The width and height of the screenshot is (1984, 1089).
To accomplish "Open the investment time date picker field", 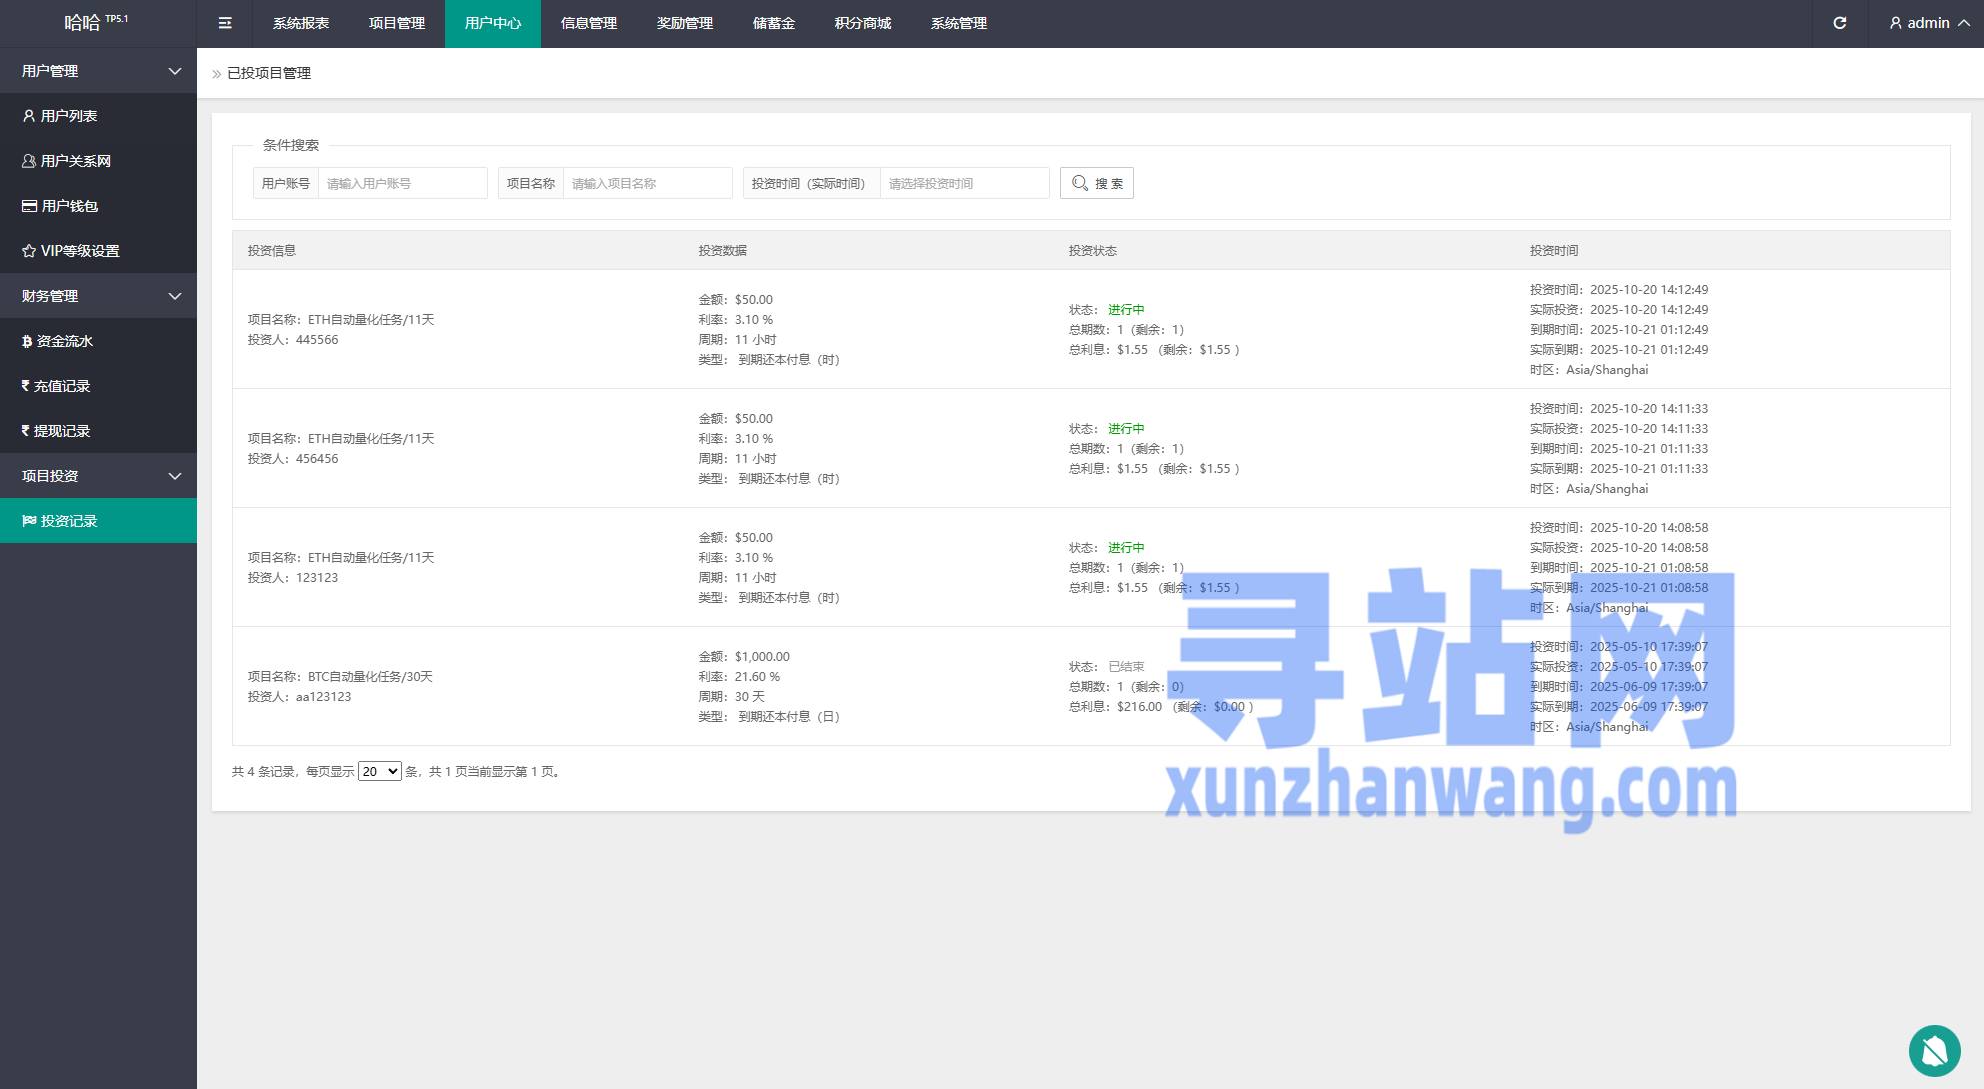I will 963,183.
